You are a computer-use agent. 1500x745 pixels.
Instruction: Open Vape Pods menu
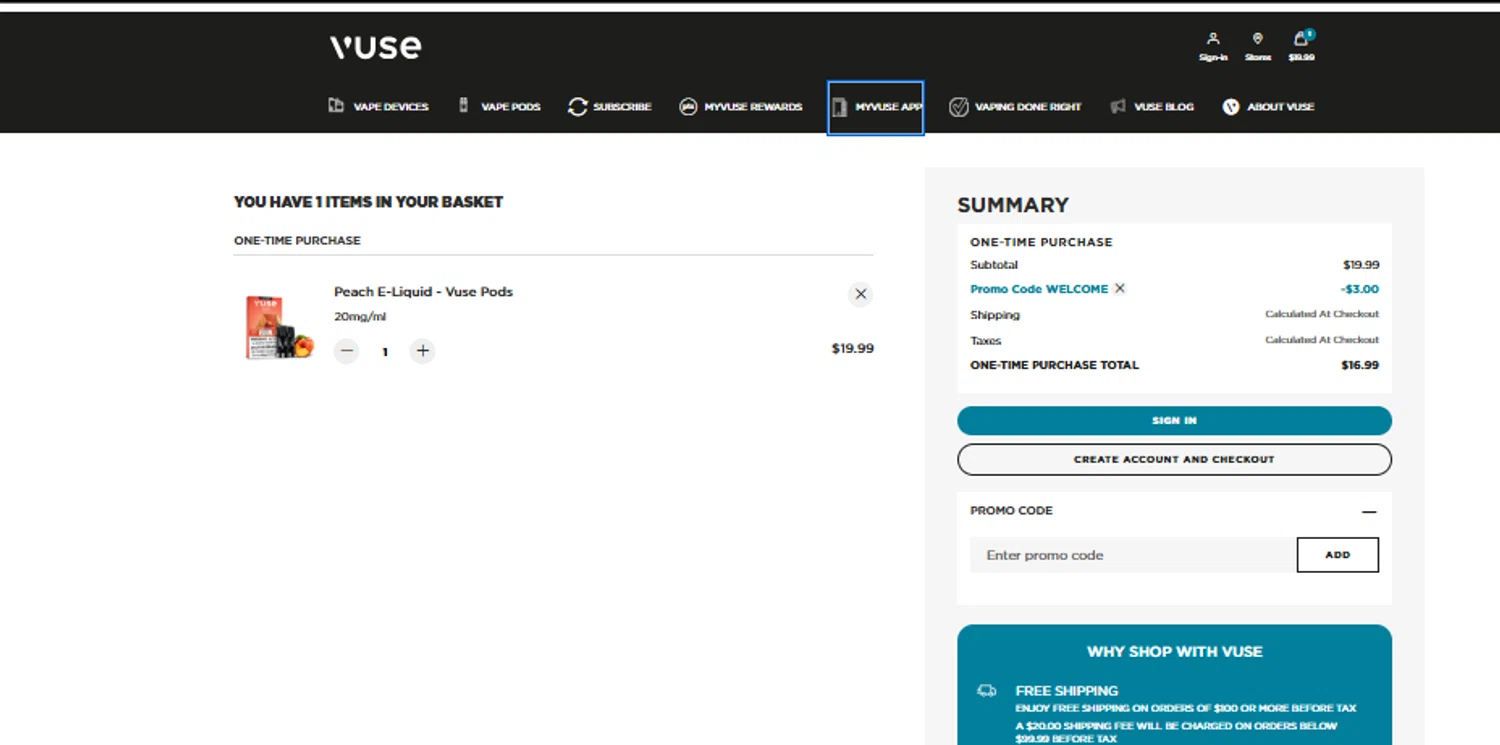click(511, 107)
